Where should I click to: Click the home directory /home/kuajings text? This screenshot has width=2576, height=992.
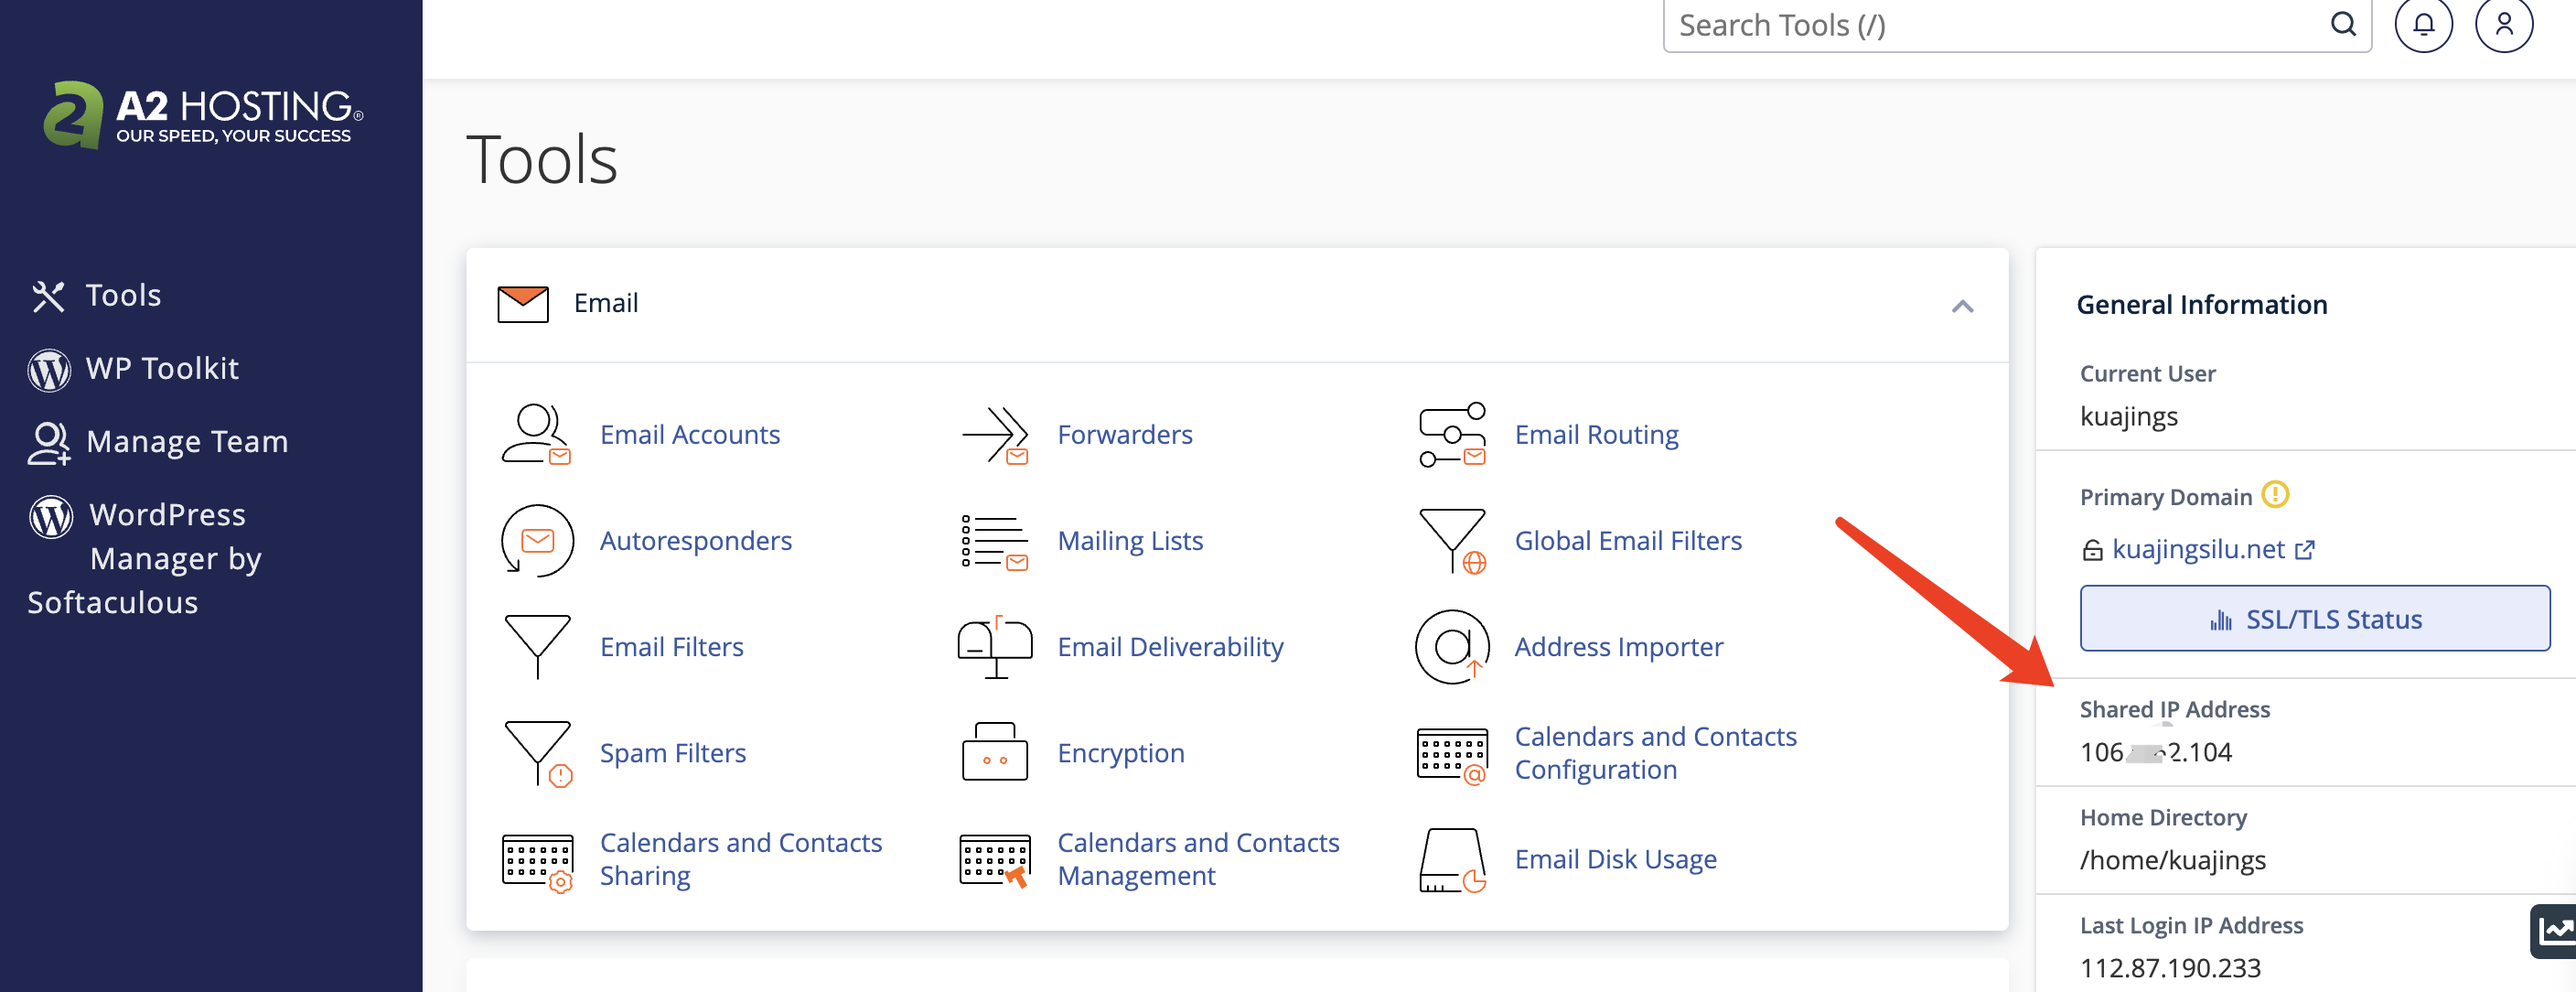(2173, 861)
